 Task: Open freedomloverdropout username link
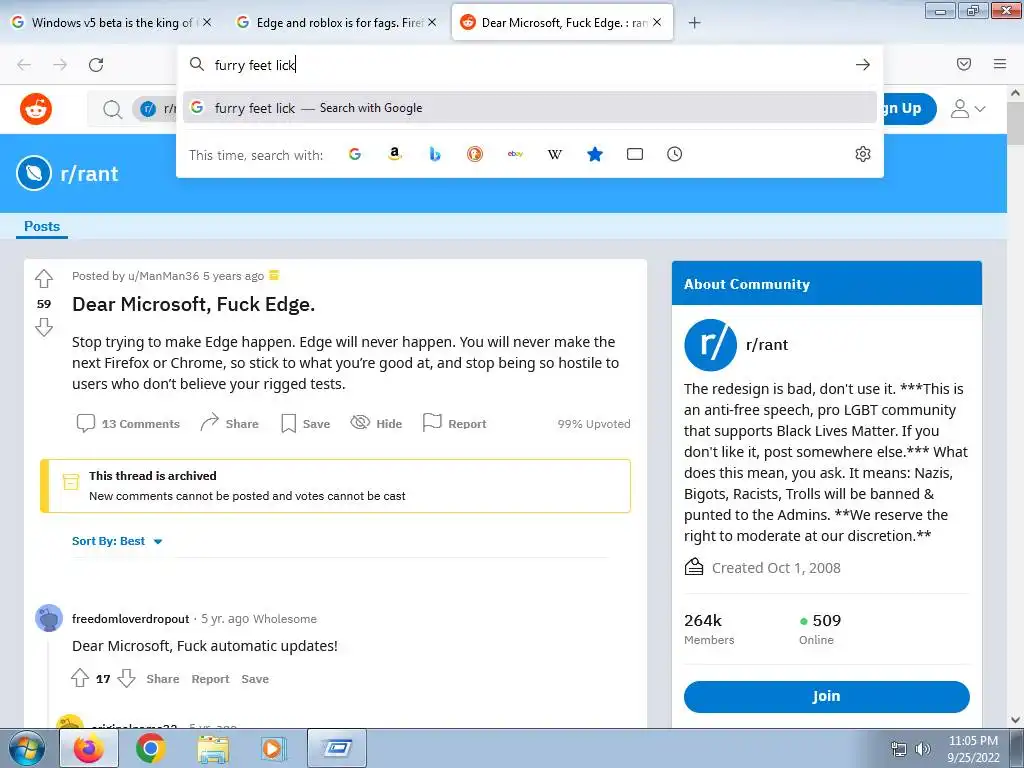coord(131,618)
